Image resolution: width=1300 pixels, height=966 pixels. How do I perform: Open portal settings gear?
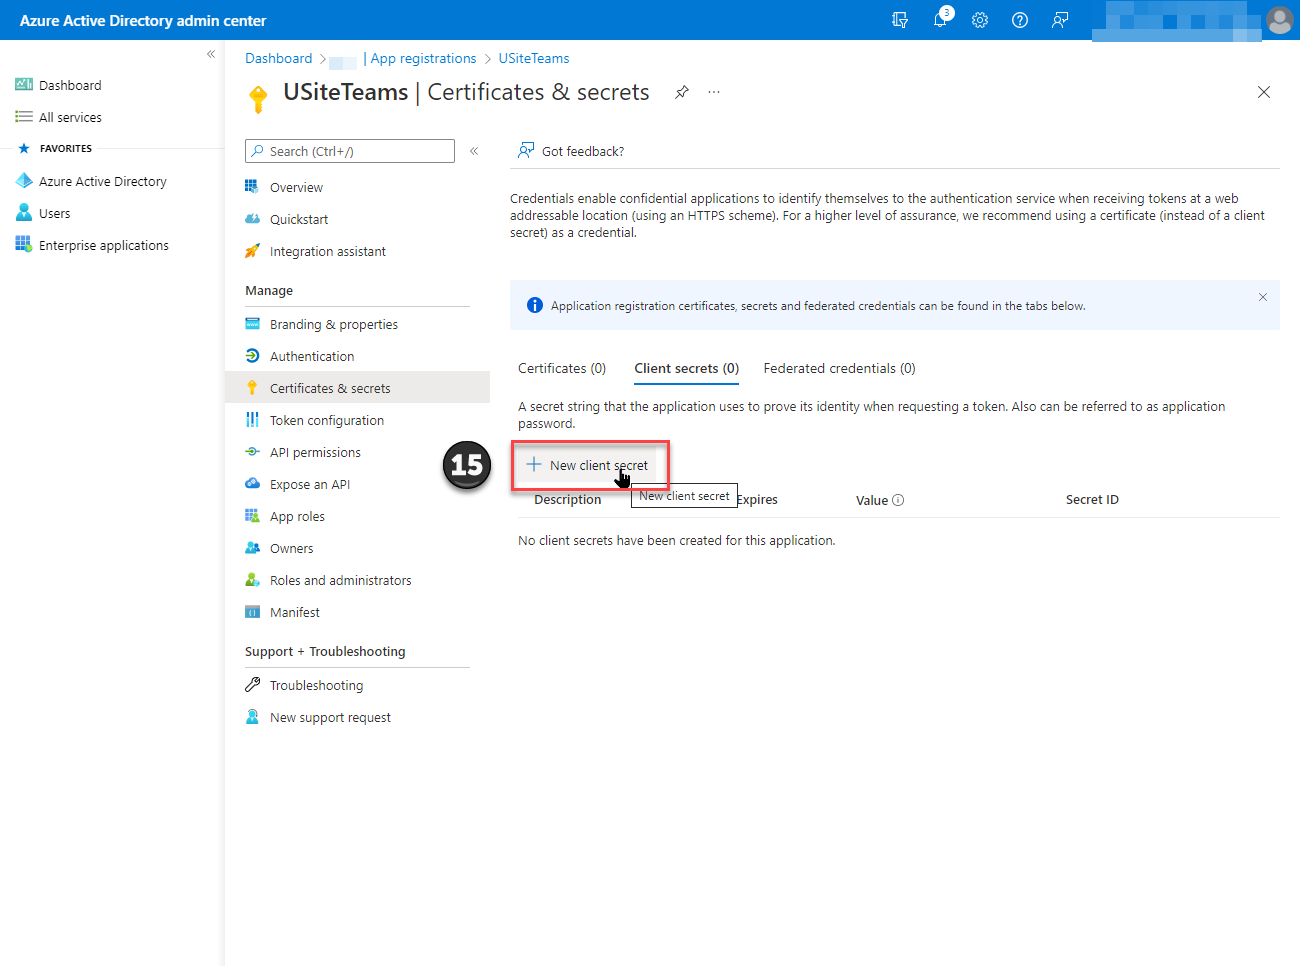(980, 20)
